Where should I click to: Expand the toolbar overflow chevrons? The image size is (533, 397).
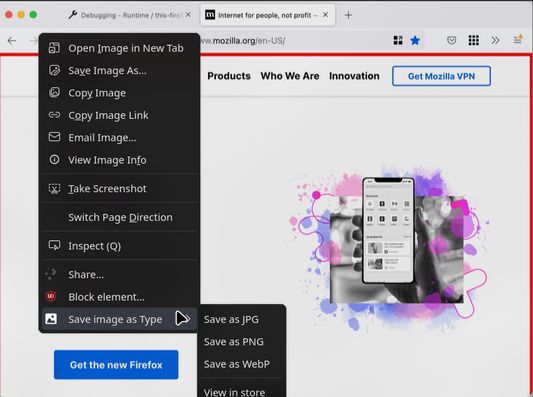pyautogui.click(x=495, y=40)
